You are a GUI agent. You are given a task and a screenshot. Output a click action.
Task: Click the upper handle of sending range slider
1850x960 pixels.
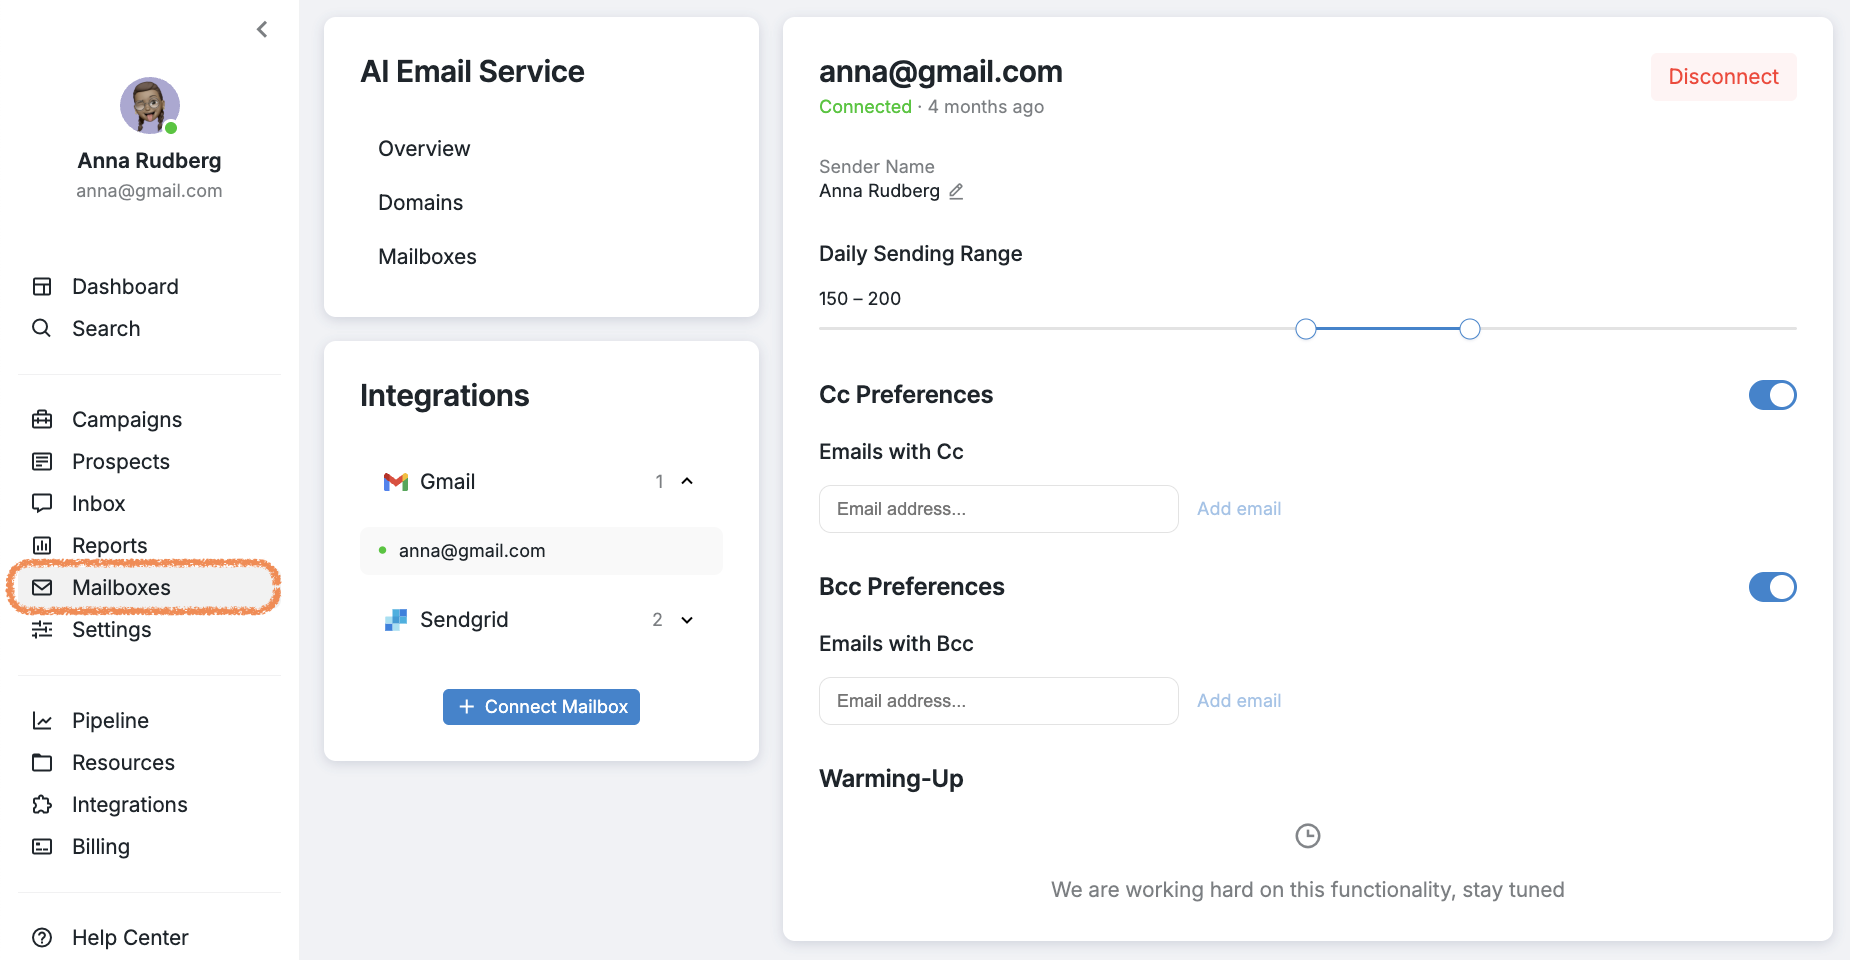1469,329
